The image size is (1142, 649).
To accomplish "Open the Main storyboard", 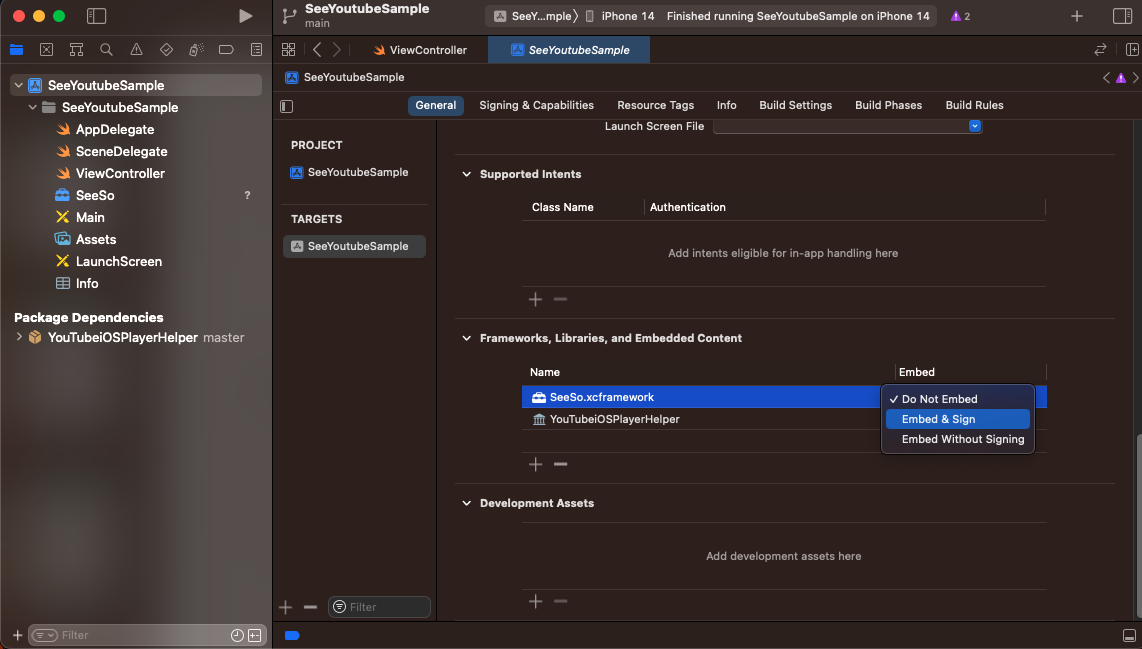I will (90, 217).
